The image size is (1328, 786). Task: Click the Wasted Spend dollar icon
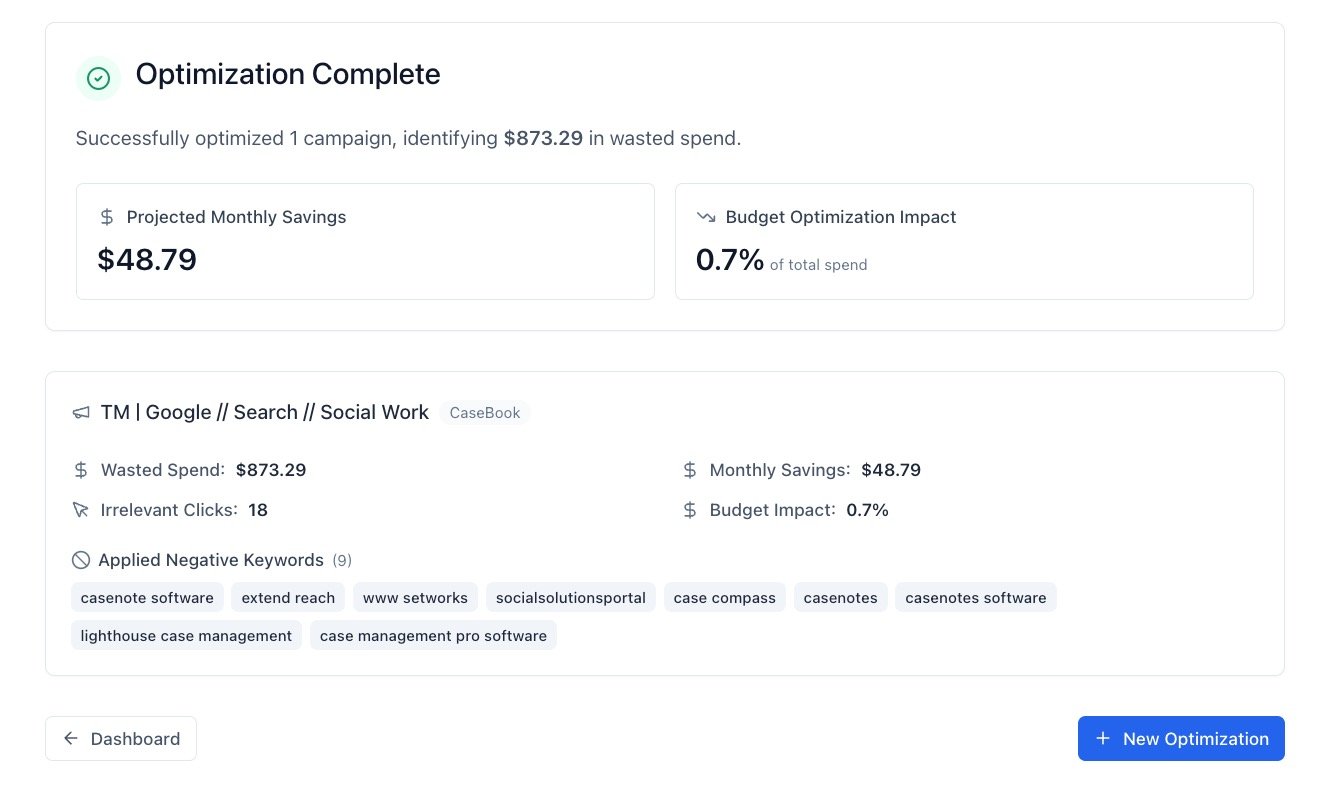pyautogui.click(x=81, y=470)
